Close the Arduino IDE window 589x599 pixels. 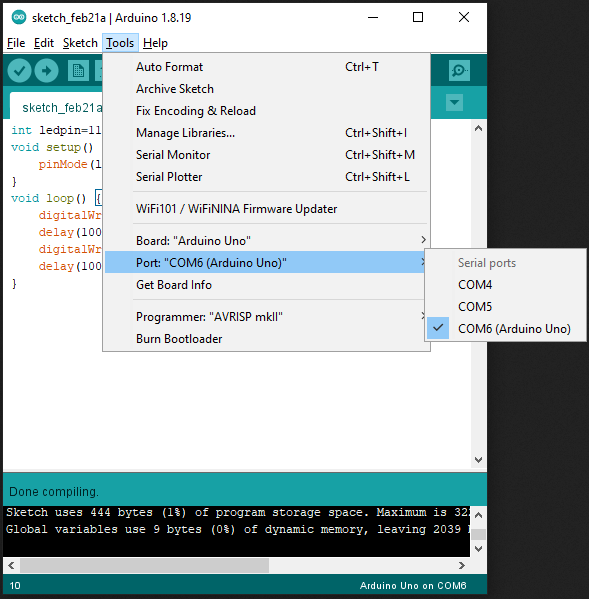[x=464, y=17]
